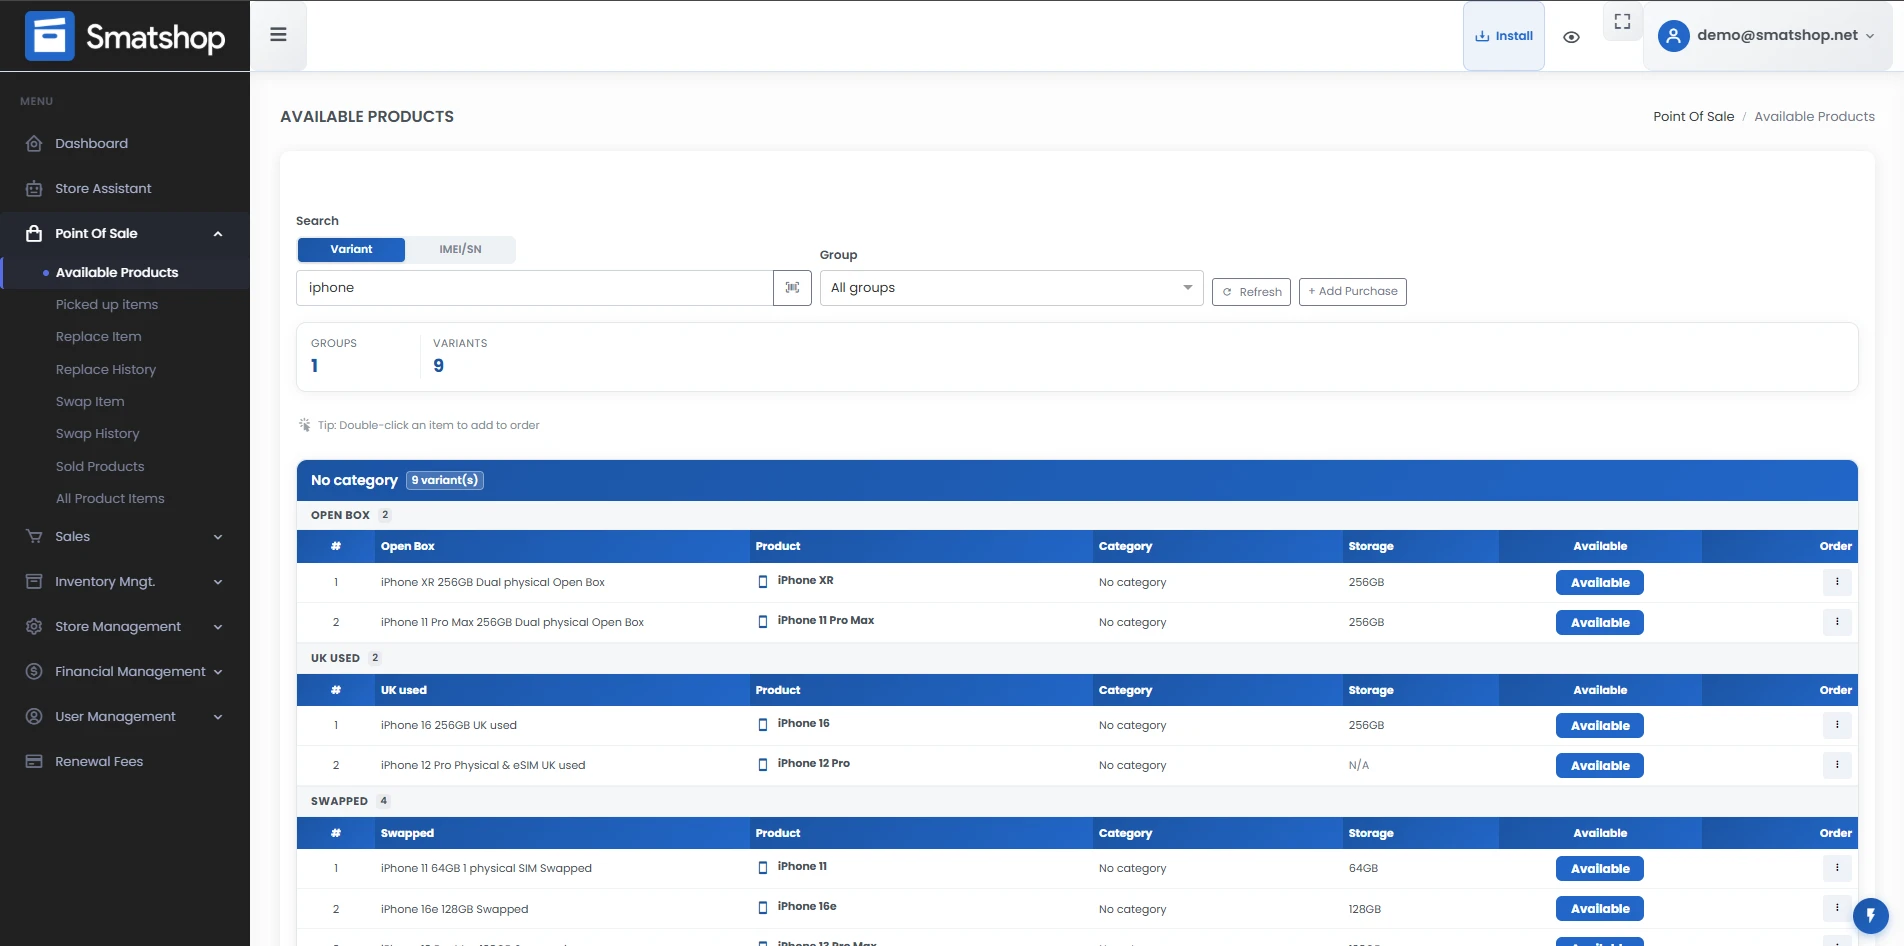
Task: Click the Renewal Fees card icon
Action: (x=34, y=762)
